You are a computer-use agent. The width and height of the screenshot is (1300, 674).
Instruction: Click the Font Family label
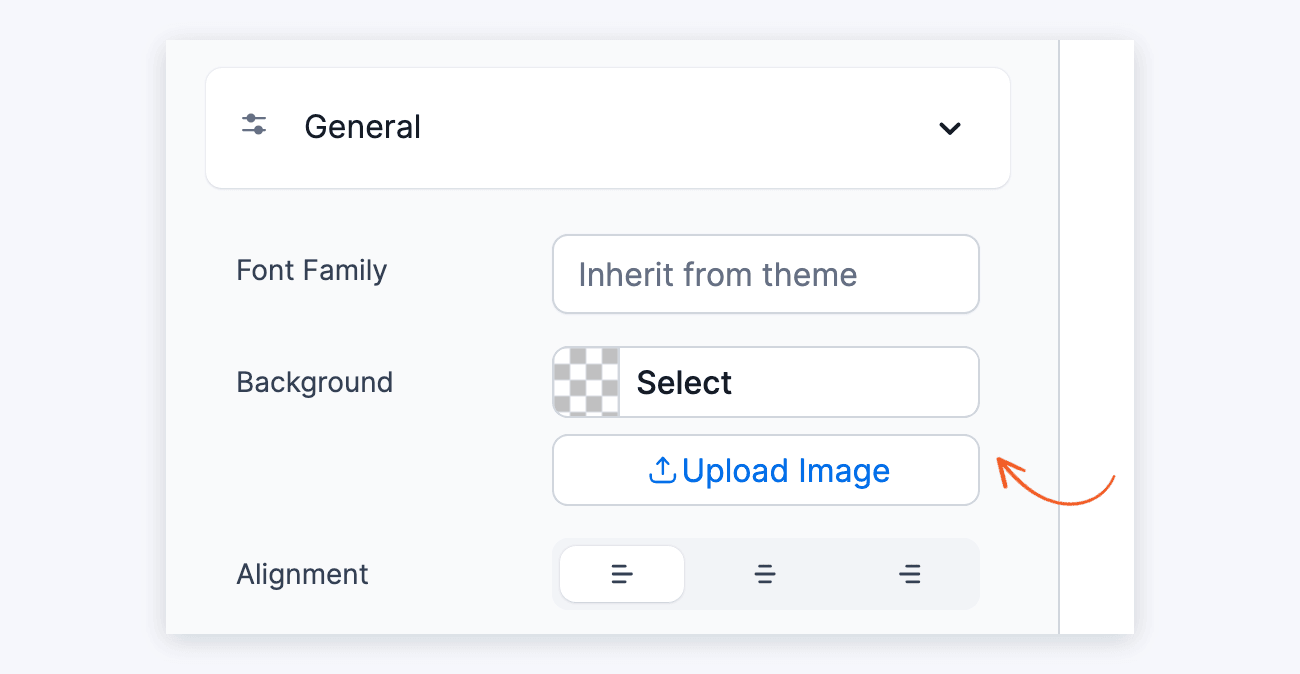click(x=312, y=271)
